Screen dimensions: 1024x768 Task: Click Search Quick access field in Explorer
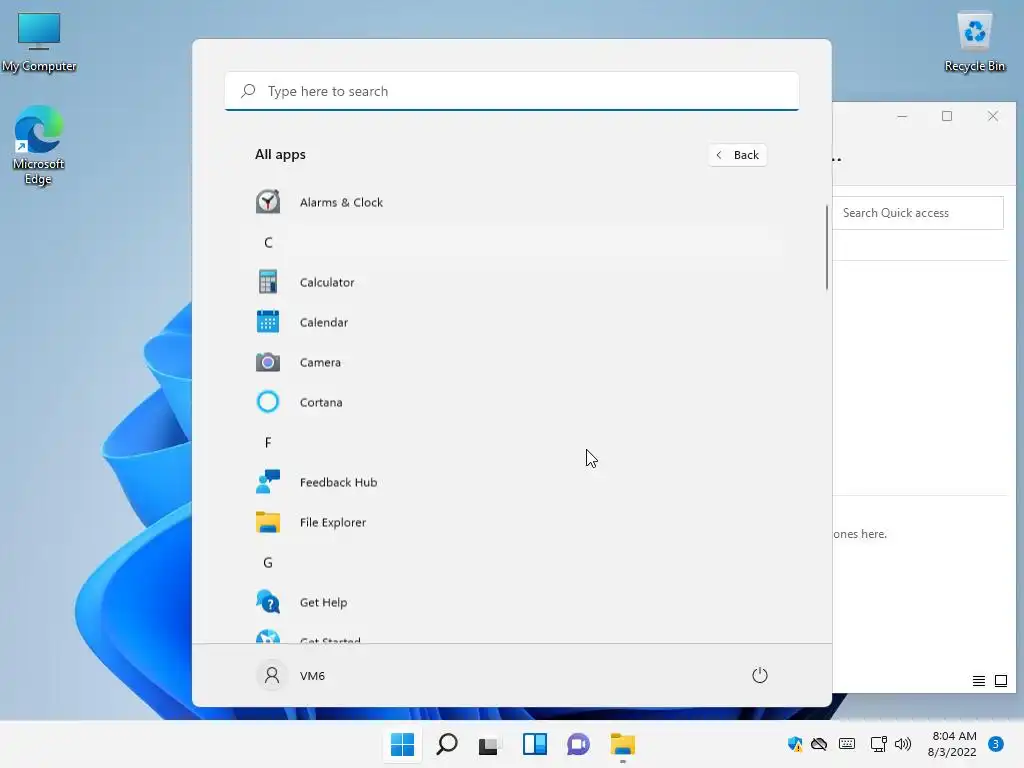[x=918, y=213]
